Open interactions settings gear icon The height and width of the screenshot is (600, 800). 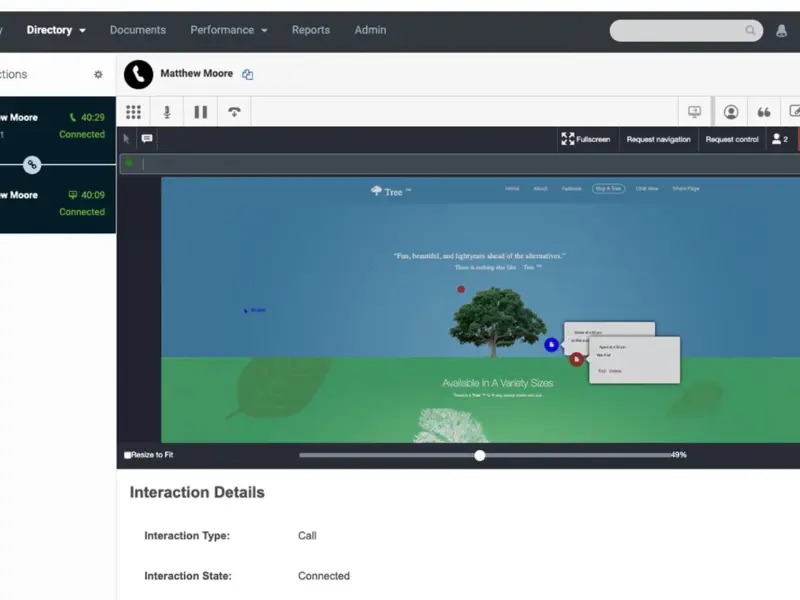pyautogui.click(x=98, y=74)
